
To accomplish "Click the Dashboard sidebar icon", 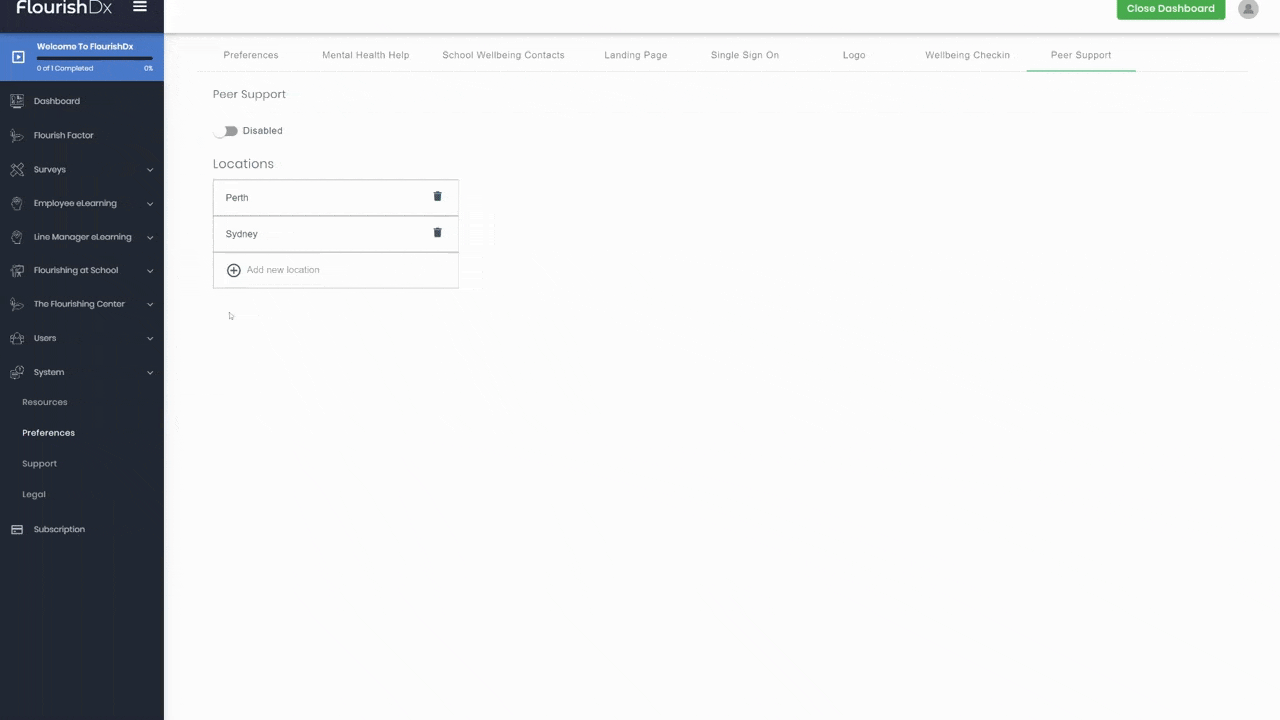I will point(17,101).
